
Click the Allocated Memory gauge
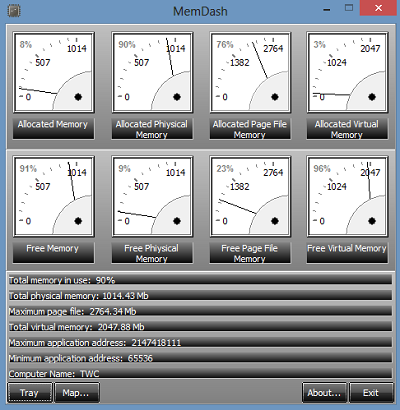[54, 72]
